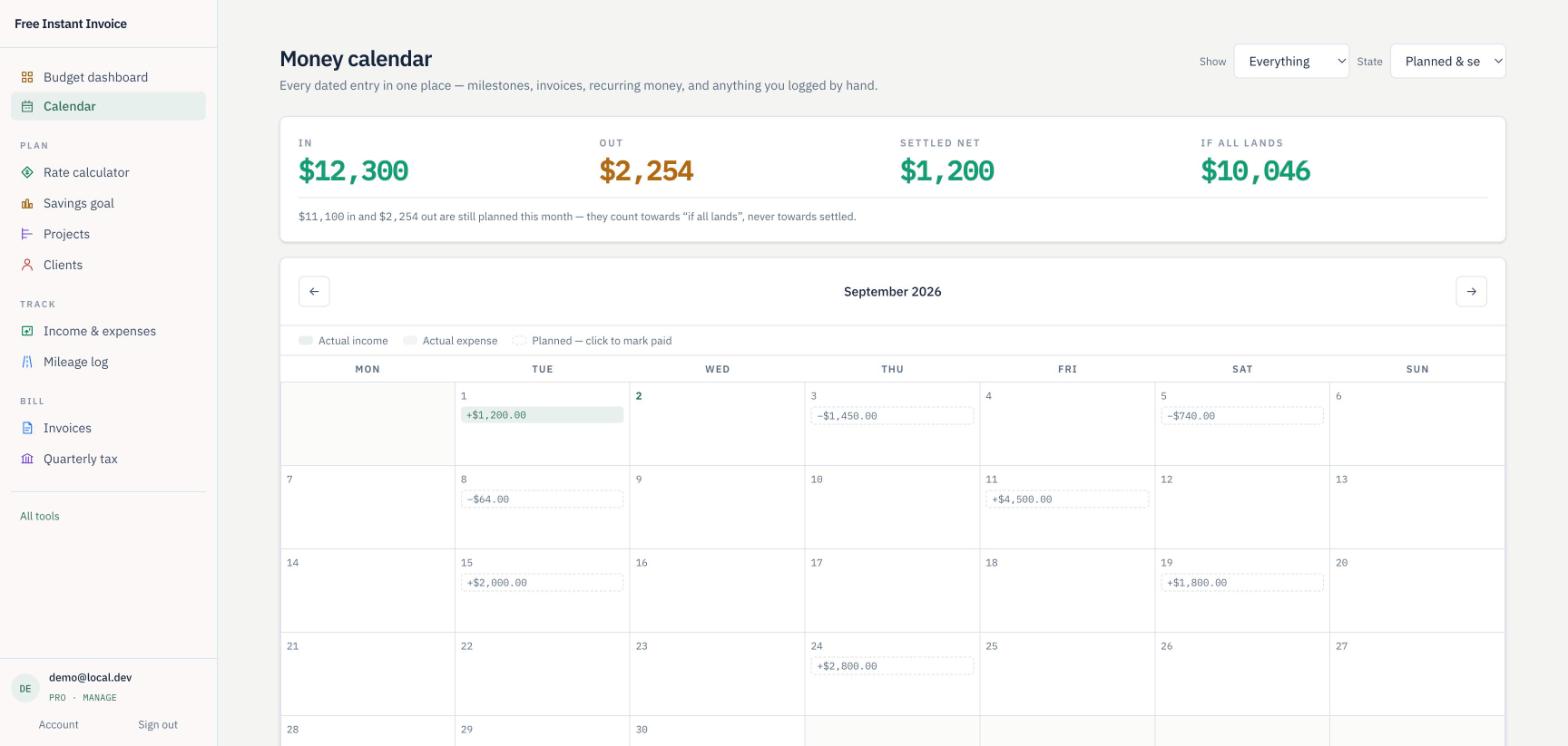1568x746 pixels.
Task: Click the Actual expense legend swatch
Action: pos(410,341)
